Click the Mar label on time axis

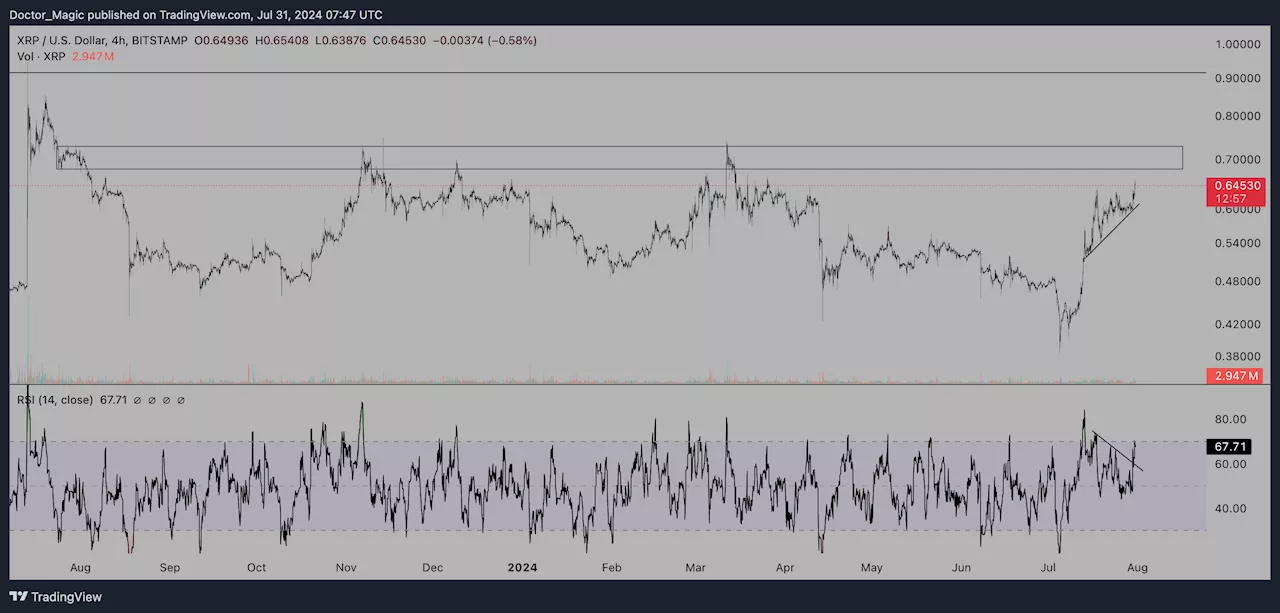pyautogui.click(x=694, y=568)
